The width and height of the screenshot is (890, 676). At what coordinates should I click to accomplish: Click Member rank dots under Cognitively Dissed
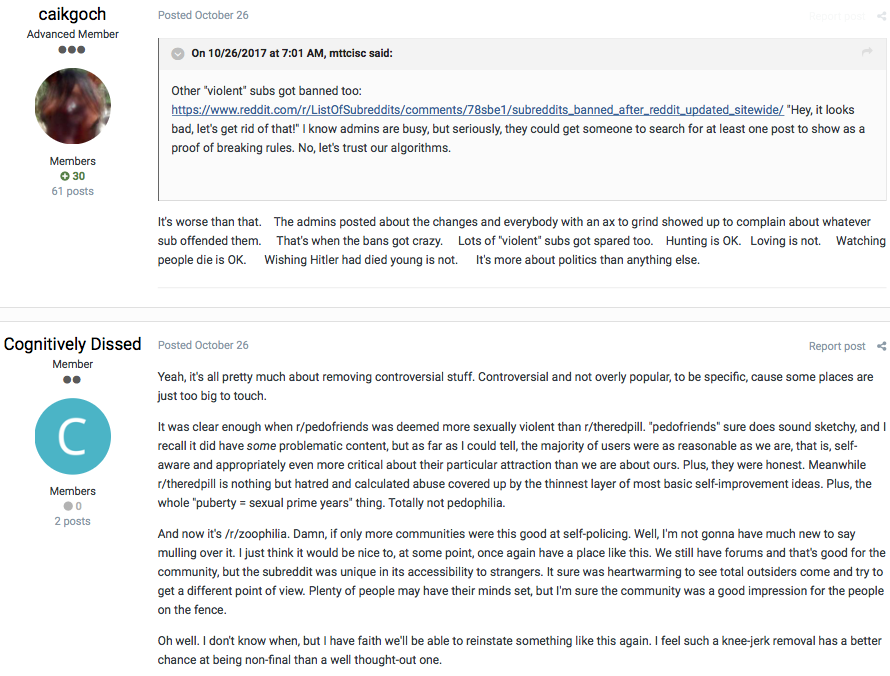click(x=72, y=380)
